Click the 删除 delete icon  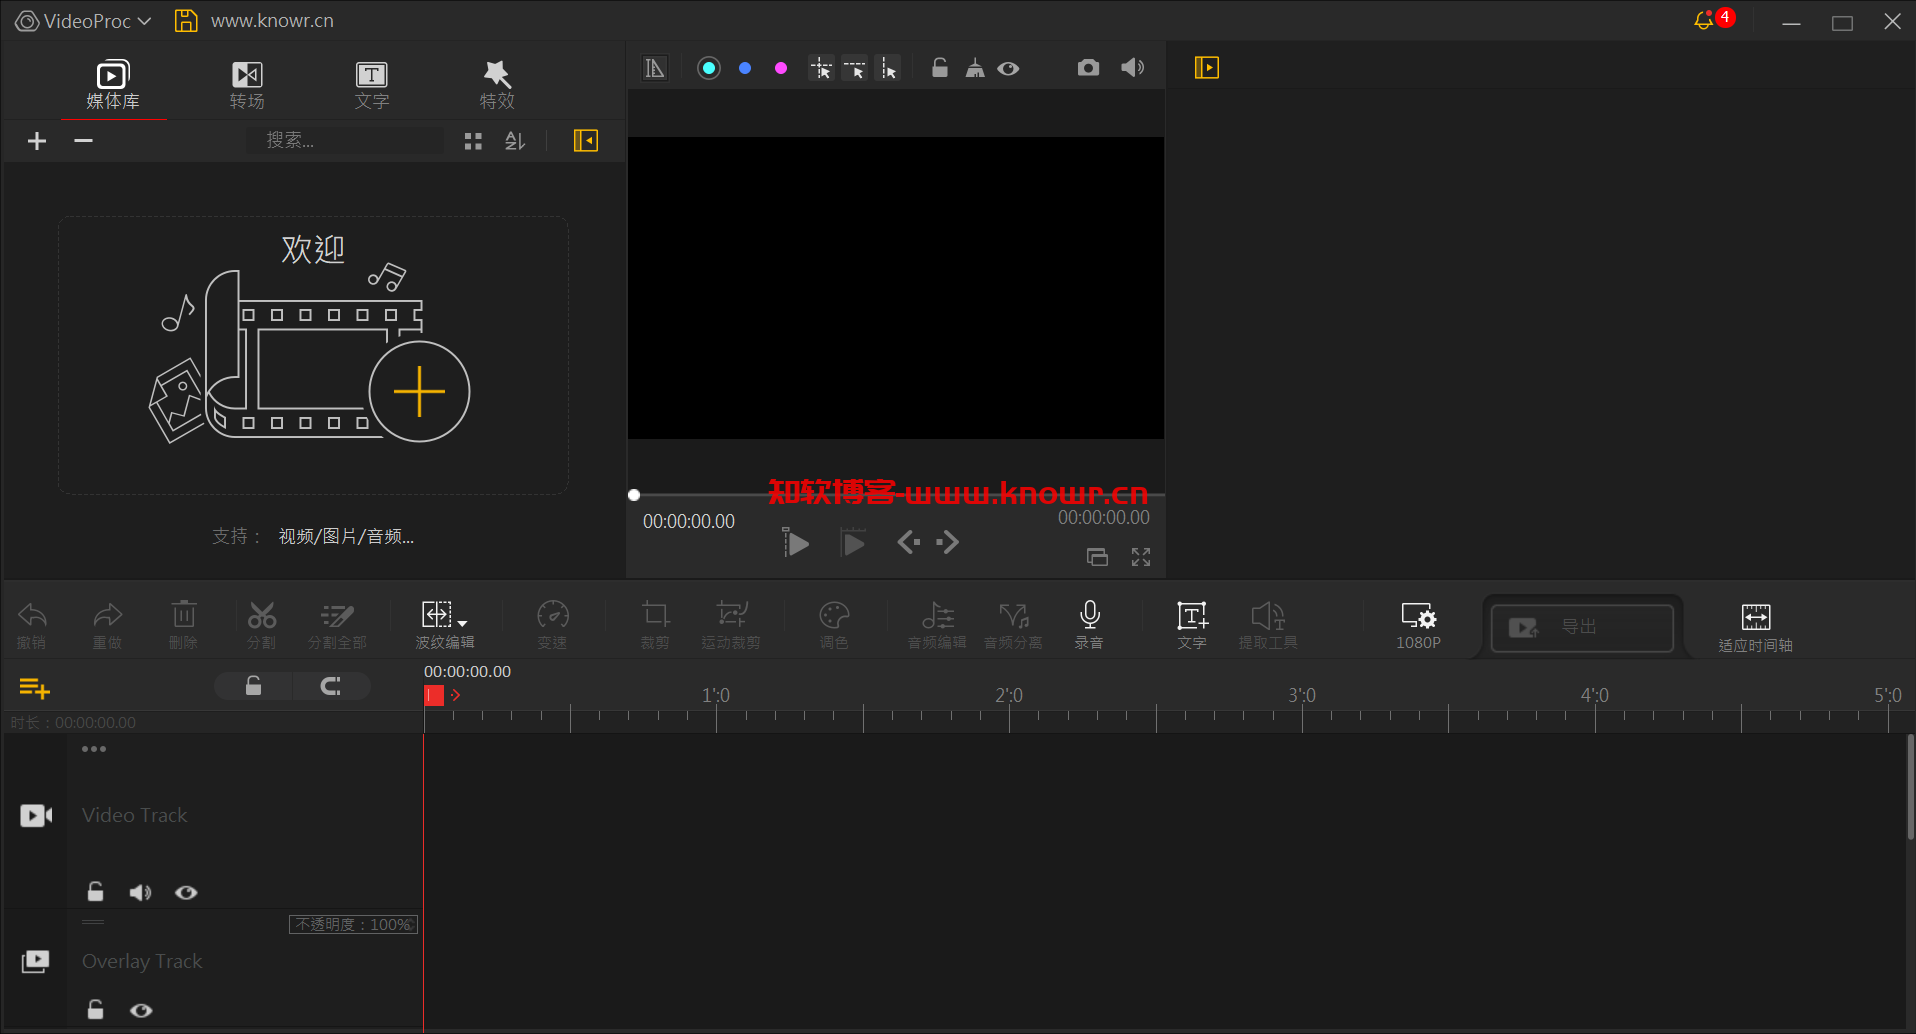click(x=184, y=625)
